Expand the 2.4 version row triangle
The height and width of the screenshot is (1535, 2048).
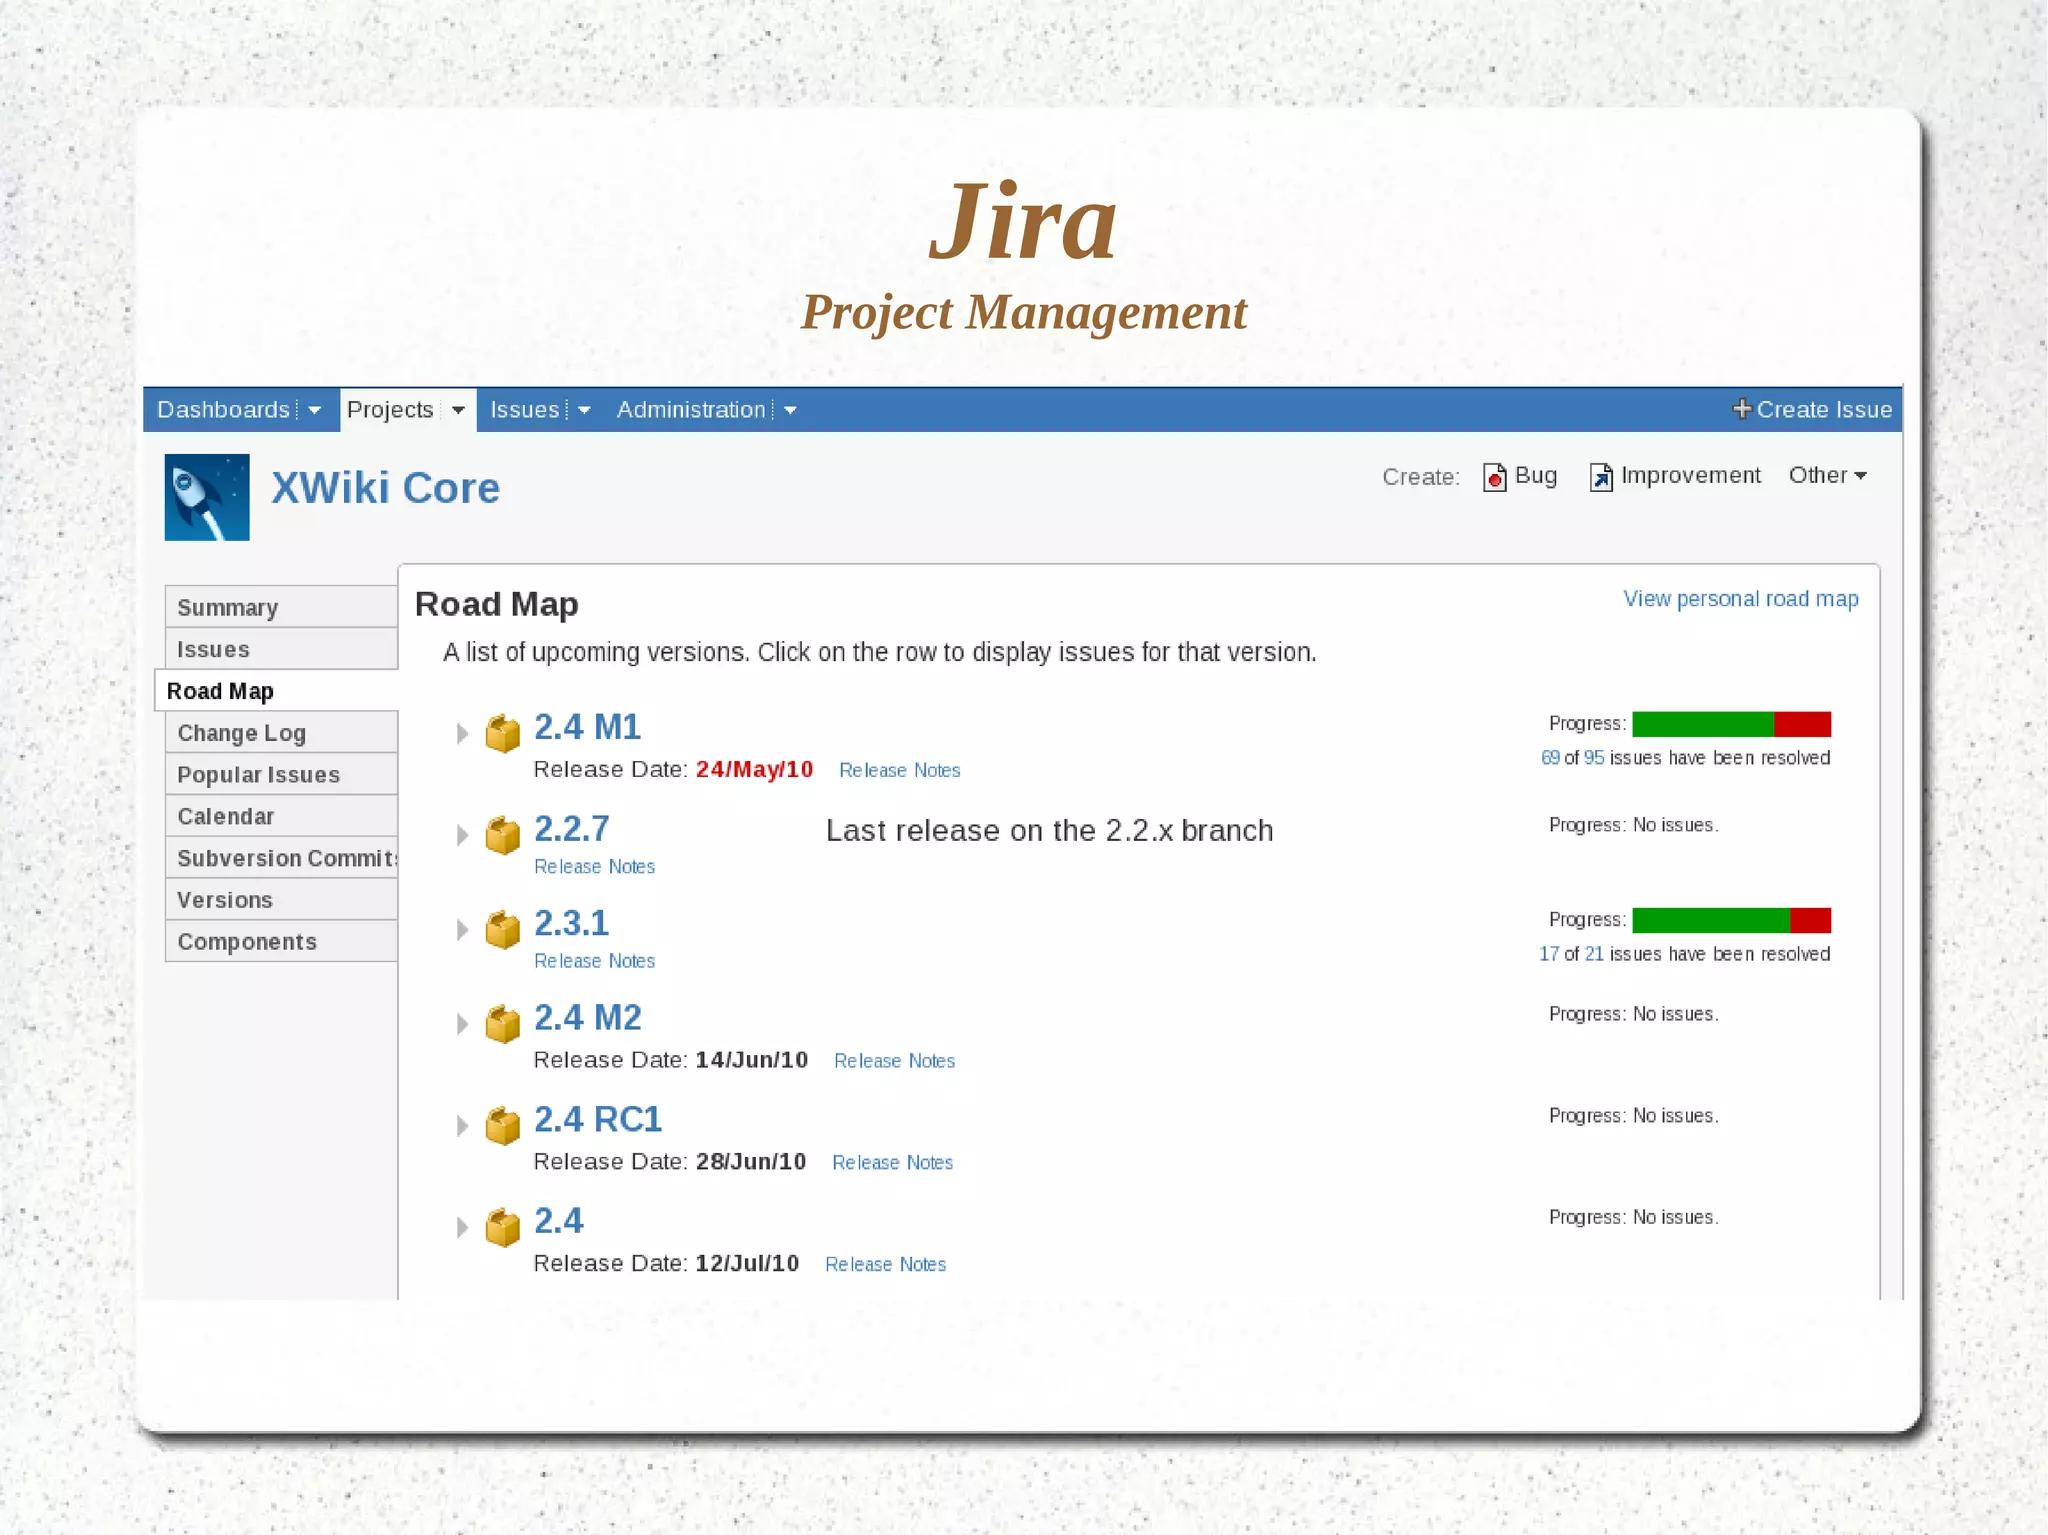pyautogui.click(x=462, y=1227)
